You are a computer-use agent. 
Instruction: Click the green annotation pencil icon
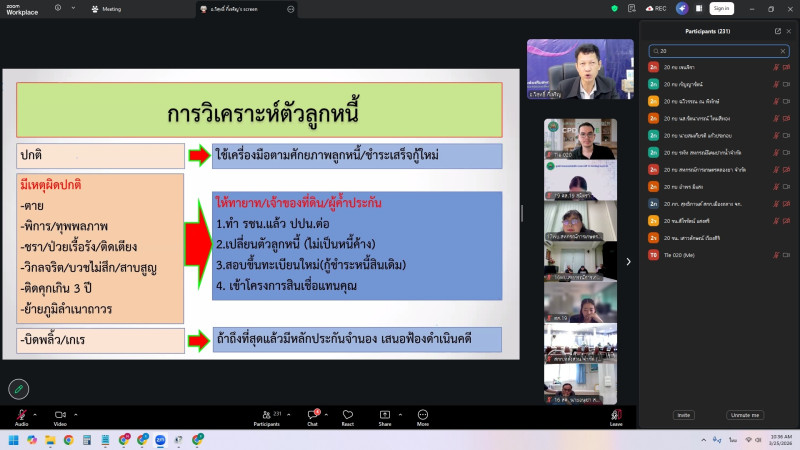pyautogui.click(x=17, y=388)
